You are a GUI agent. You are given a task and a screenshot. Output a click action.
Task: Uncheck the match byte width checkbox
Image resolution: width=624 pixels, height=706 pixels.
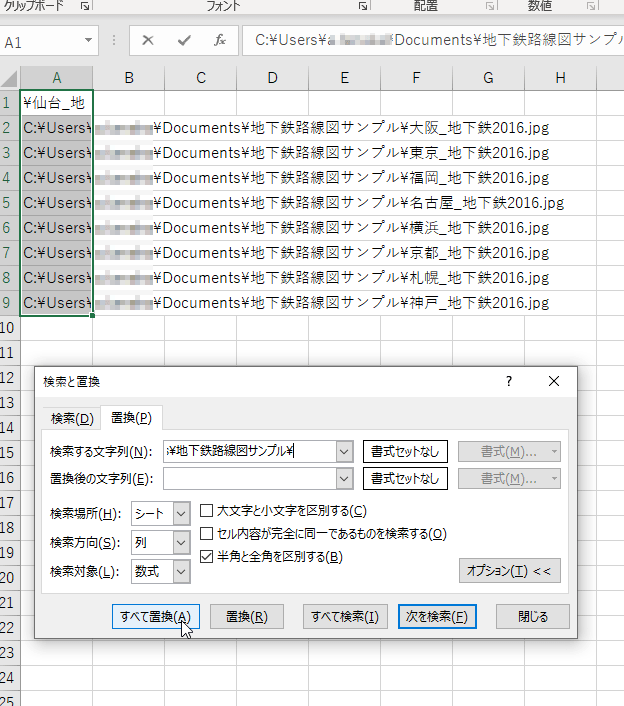pos(207,556)
